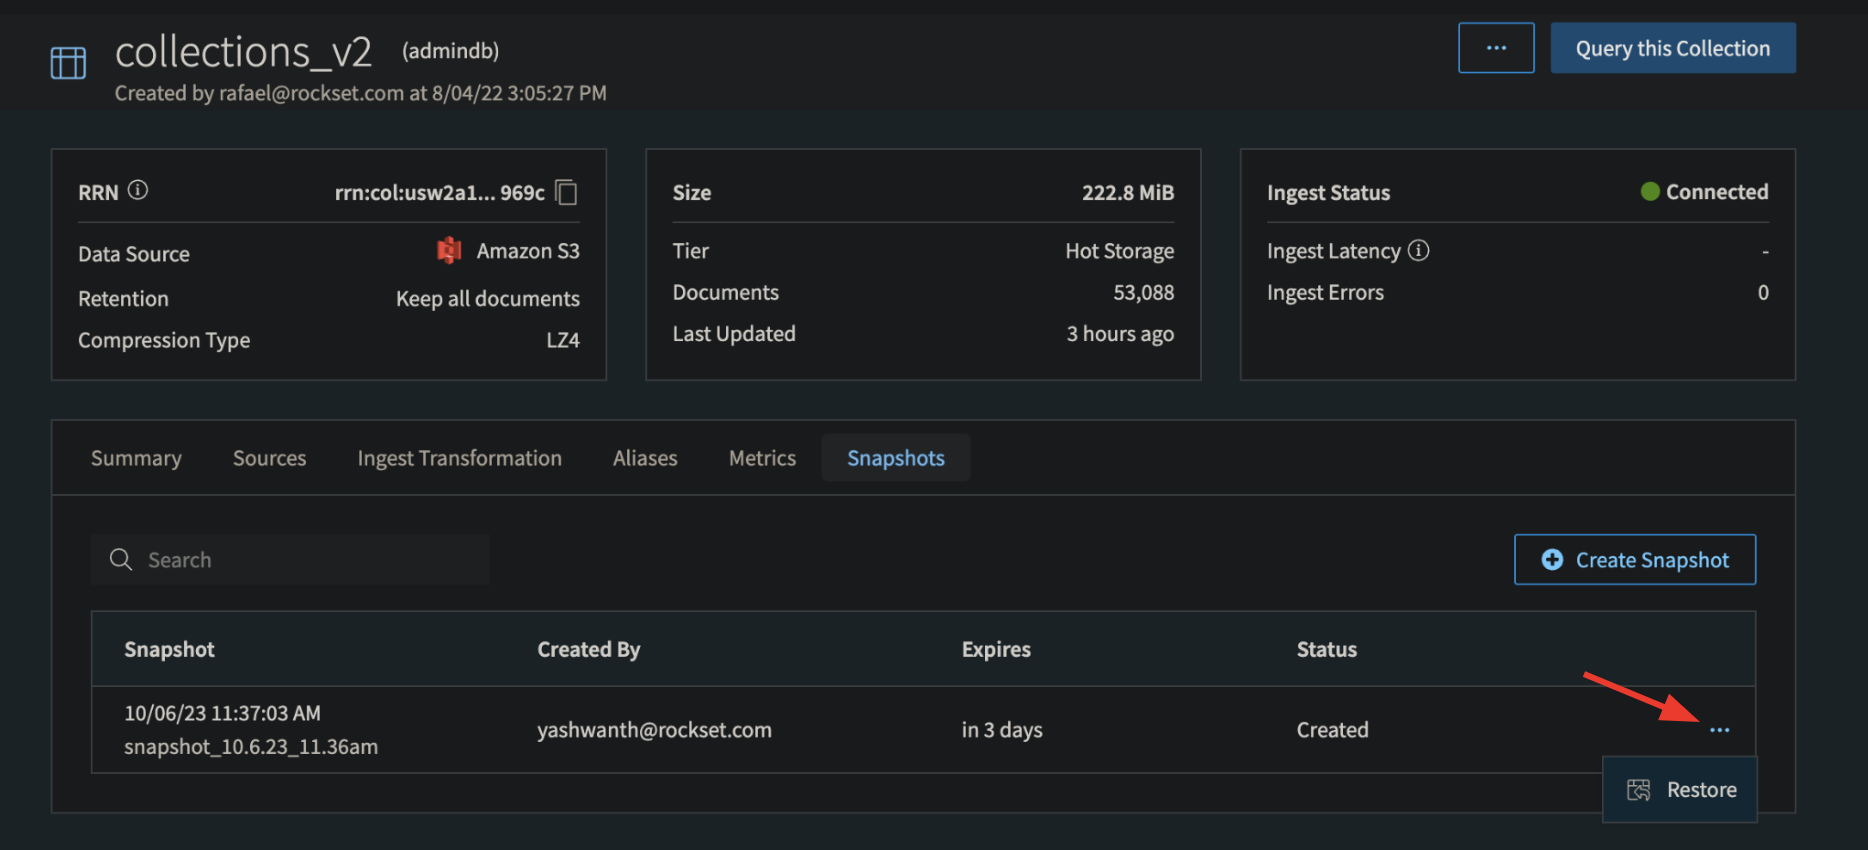This screenshot has width=1868, height=850.
Task: Click the collections_v2 collection title
Action: 243,52
